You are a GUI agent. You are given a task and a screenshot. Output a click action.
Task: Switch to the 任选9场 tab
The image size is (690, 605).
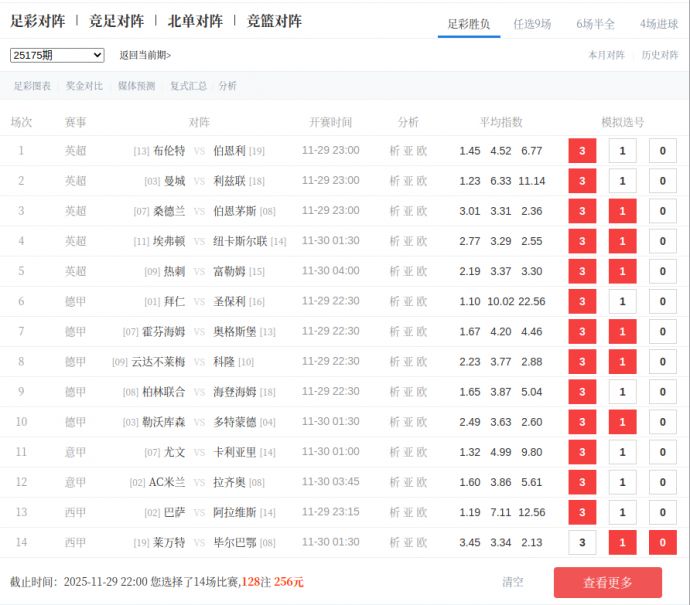pyautogui.click(x=532, y=24)
